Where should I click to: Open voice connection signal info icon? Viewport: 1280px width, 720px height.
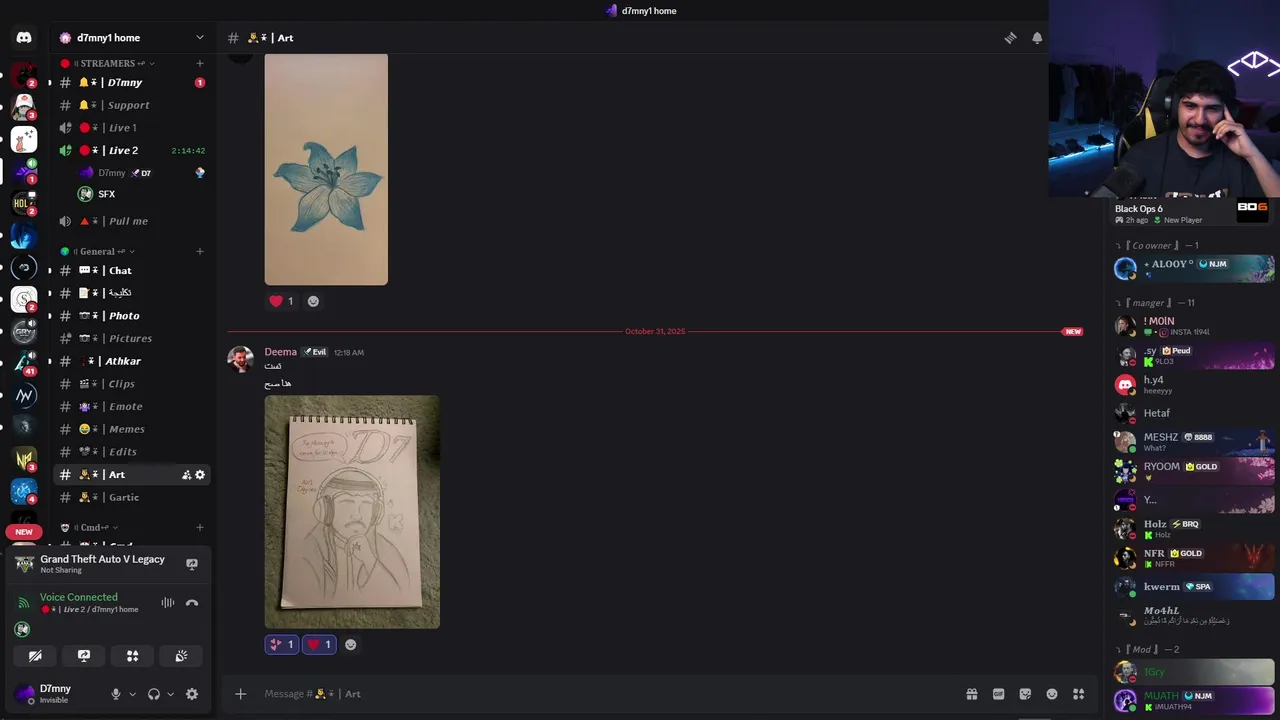click(x=24, y=603)
